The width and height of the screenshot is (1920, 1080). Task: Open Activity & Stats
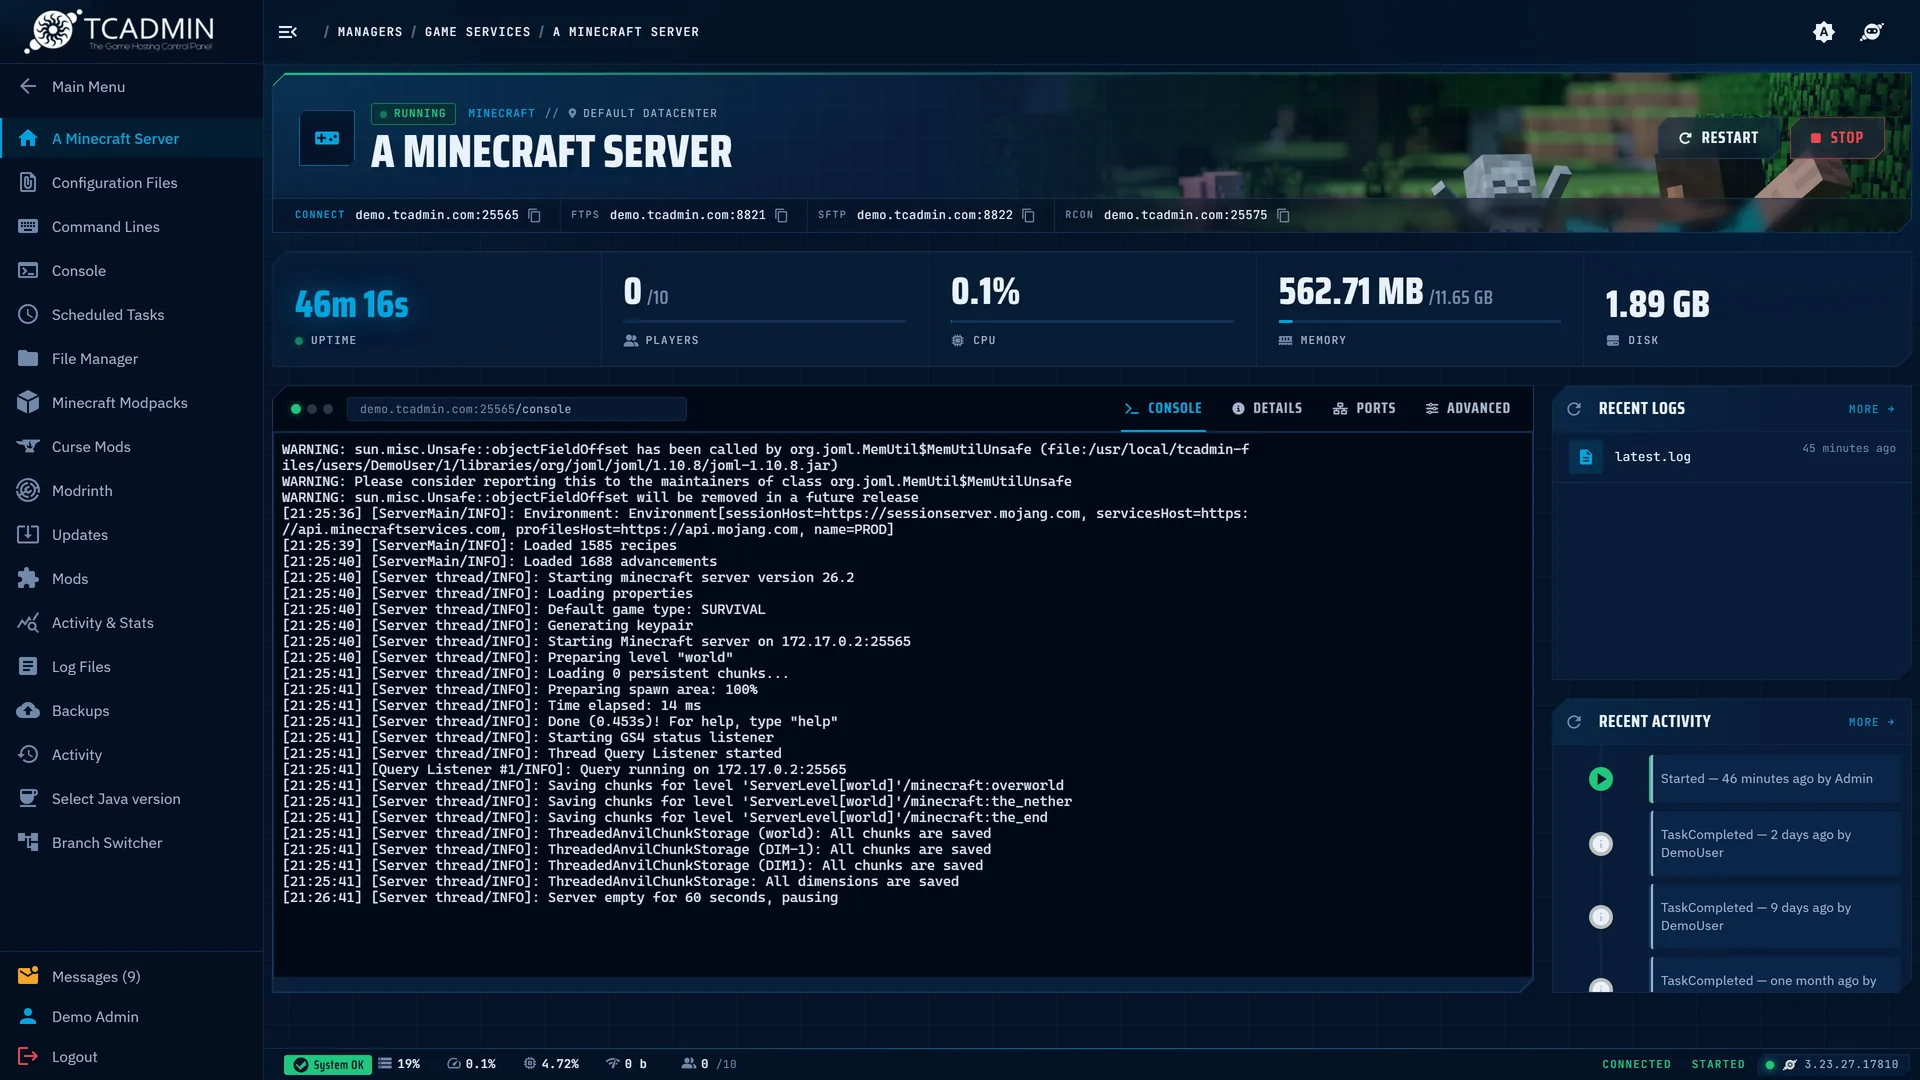tap(131, 623)
